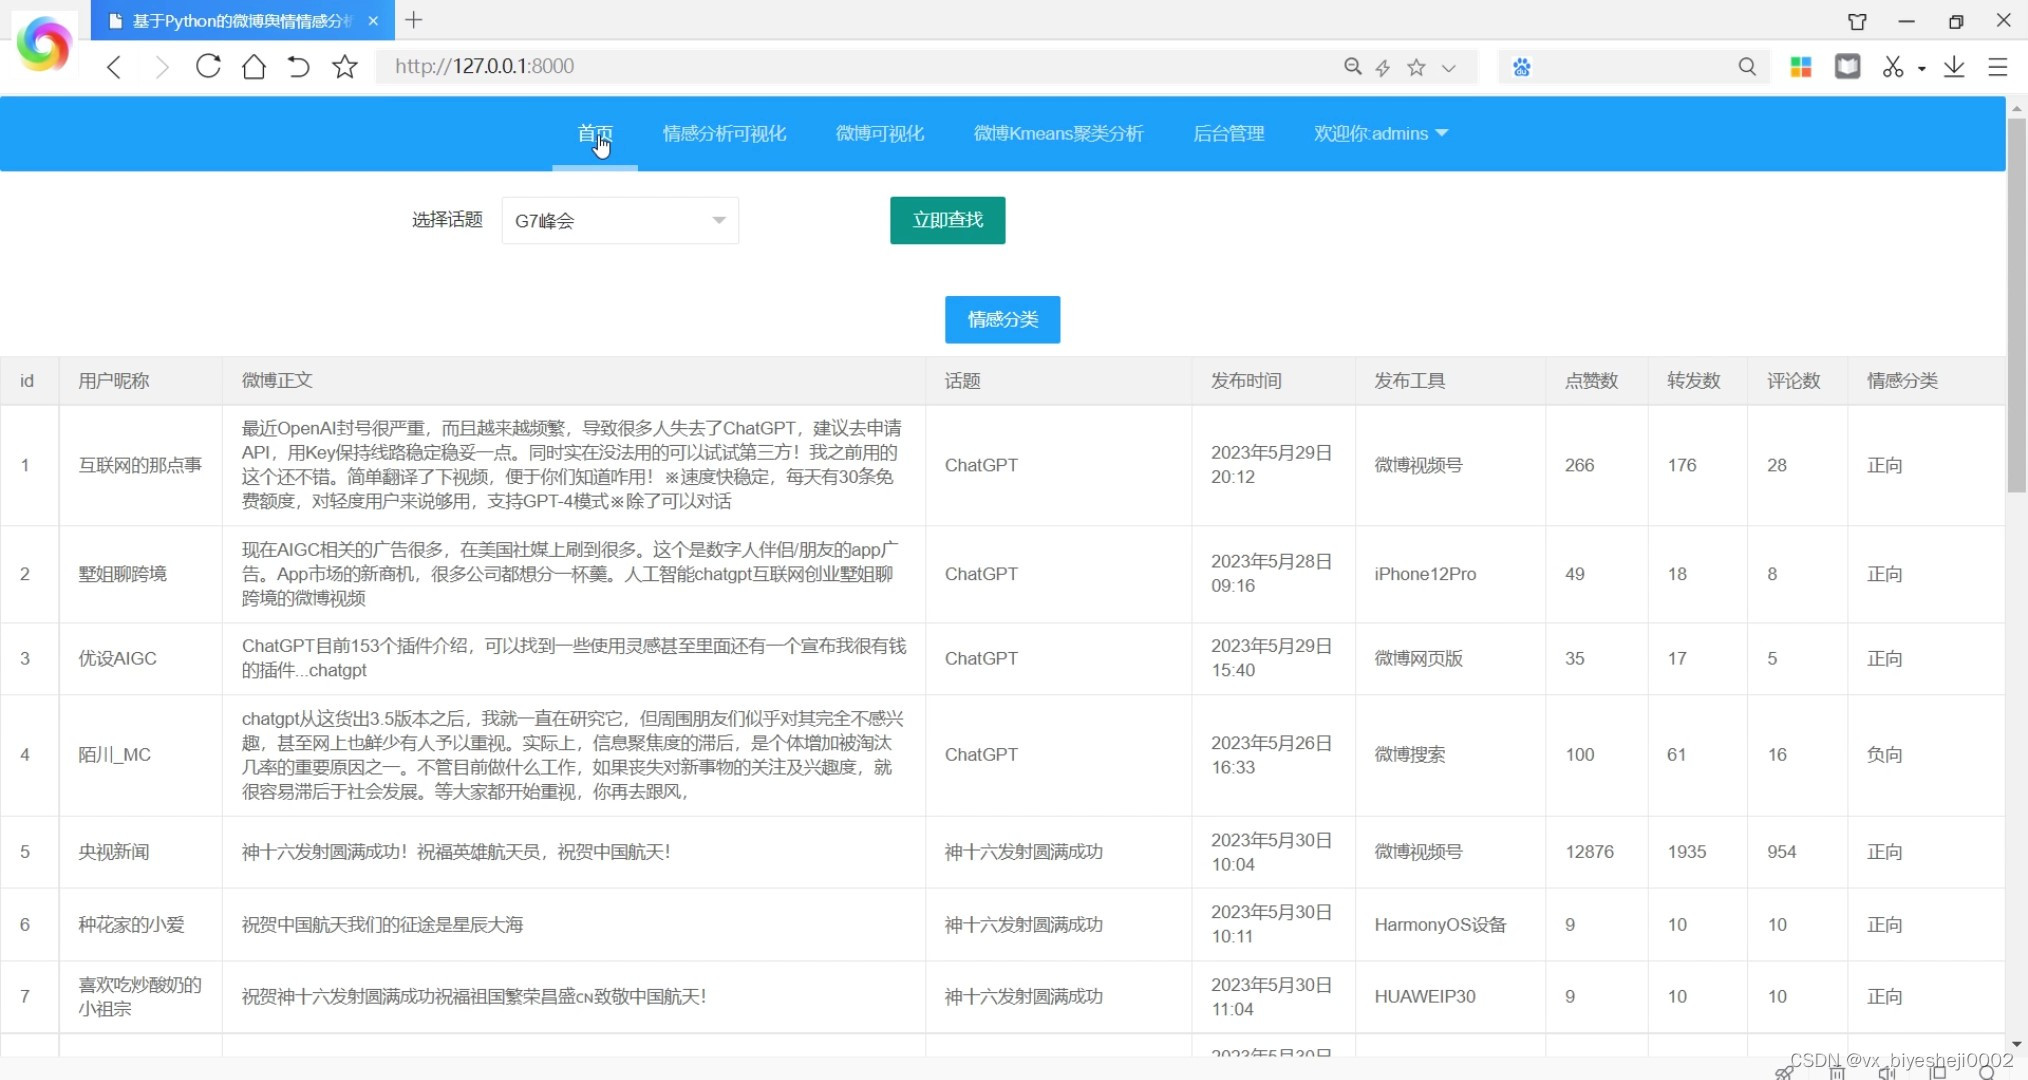
Task: Open the downloads panel icon
Action: [x=1955, y=66]
